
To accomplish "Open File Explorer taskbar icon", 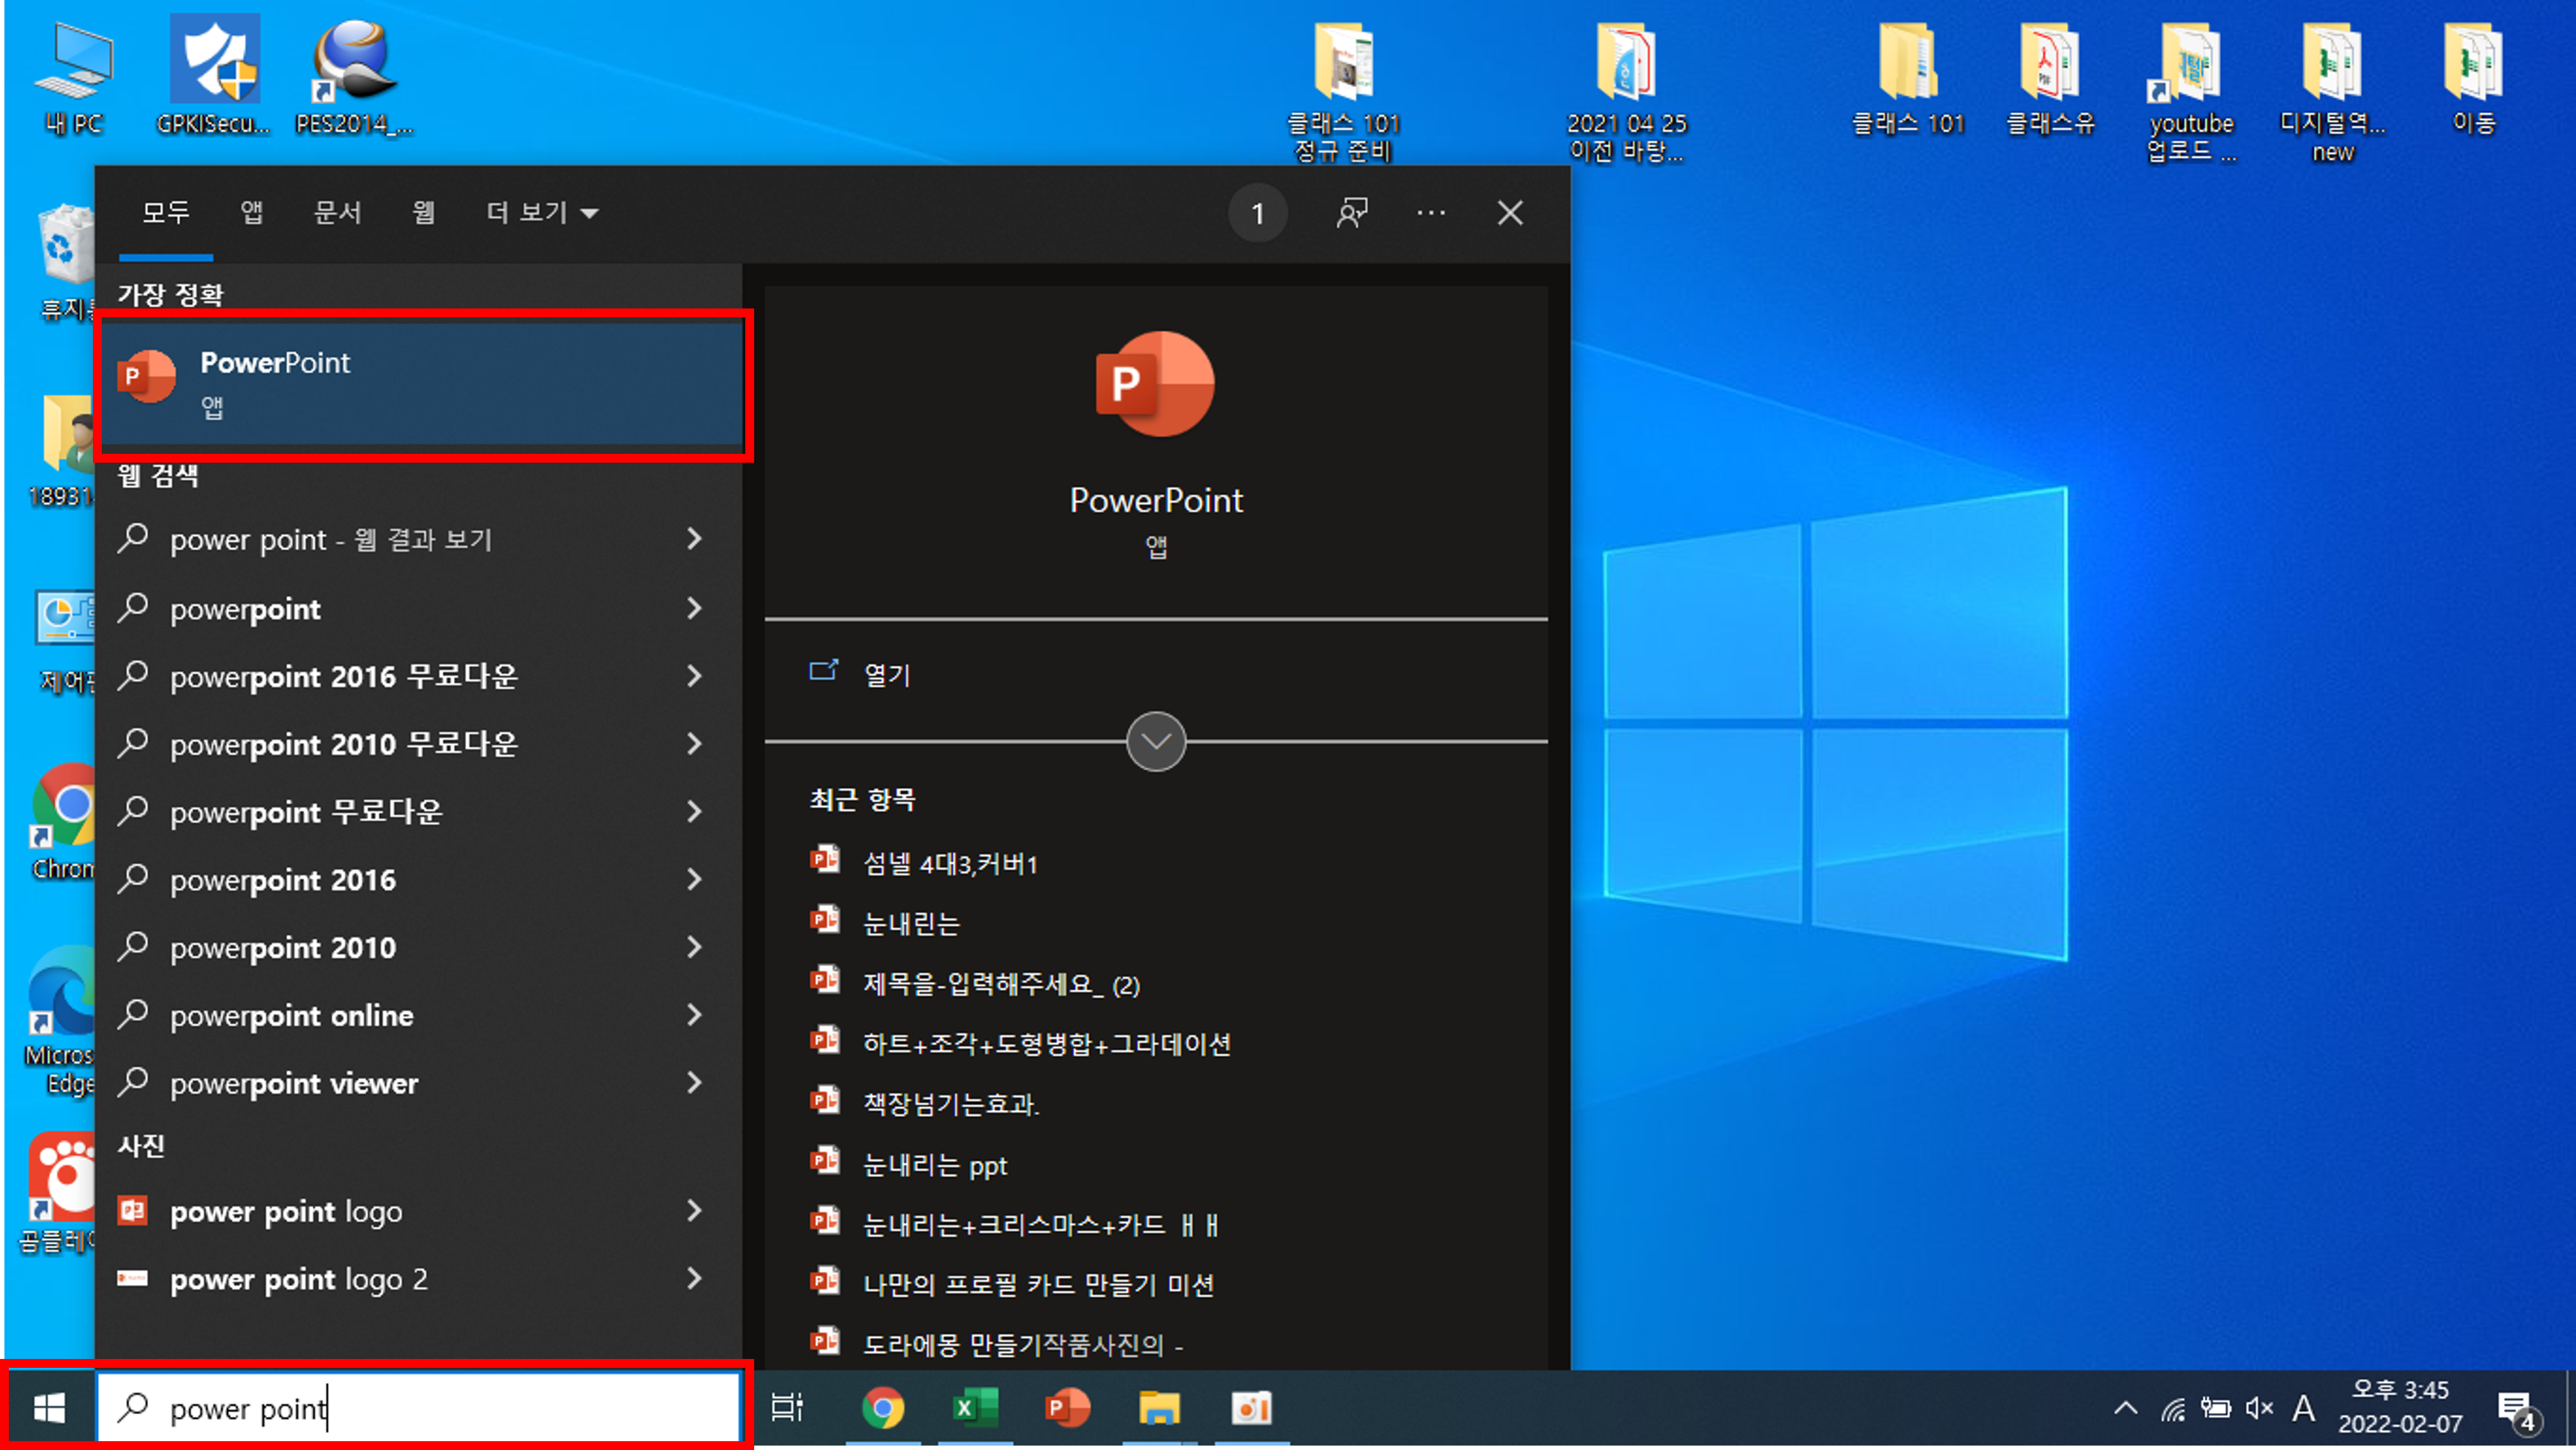I will click(x=1158, y=1408).
